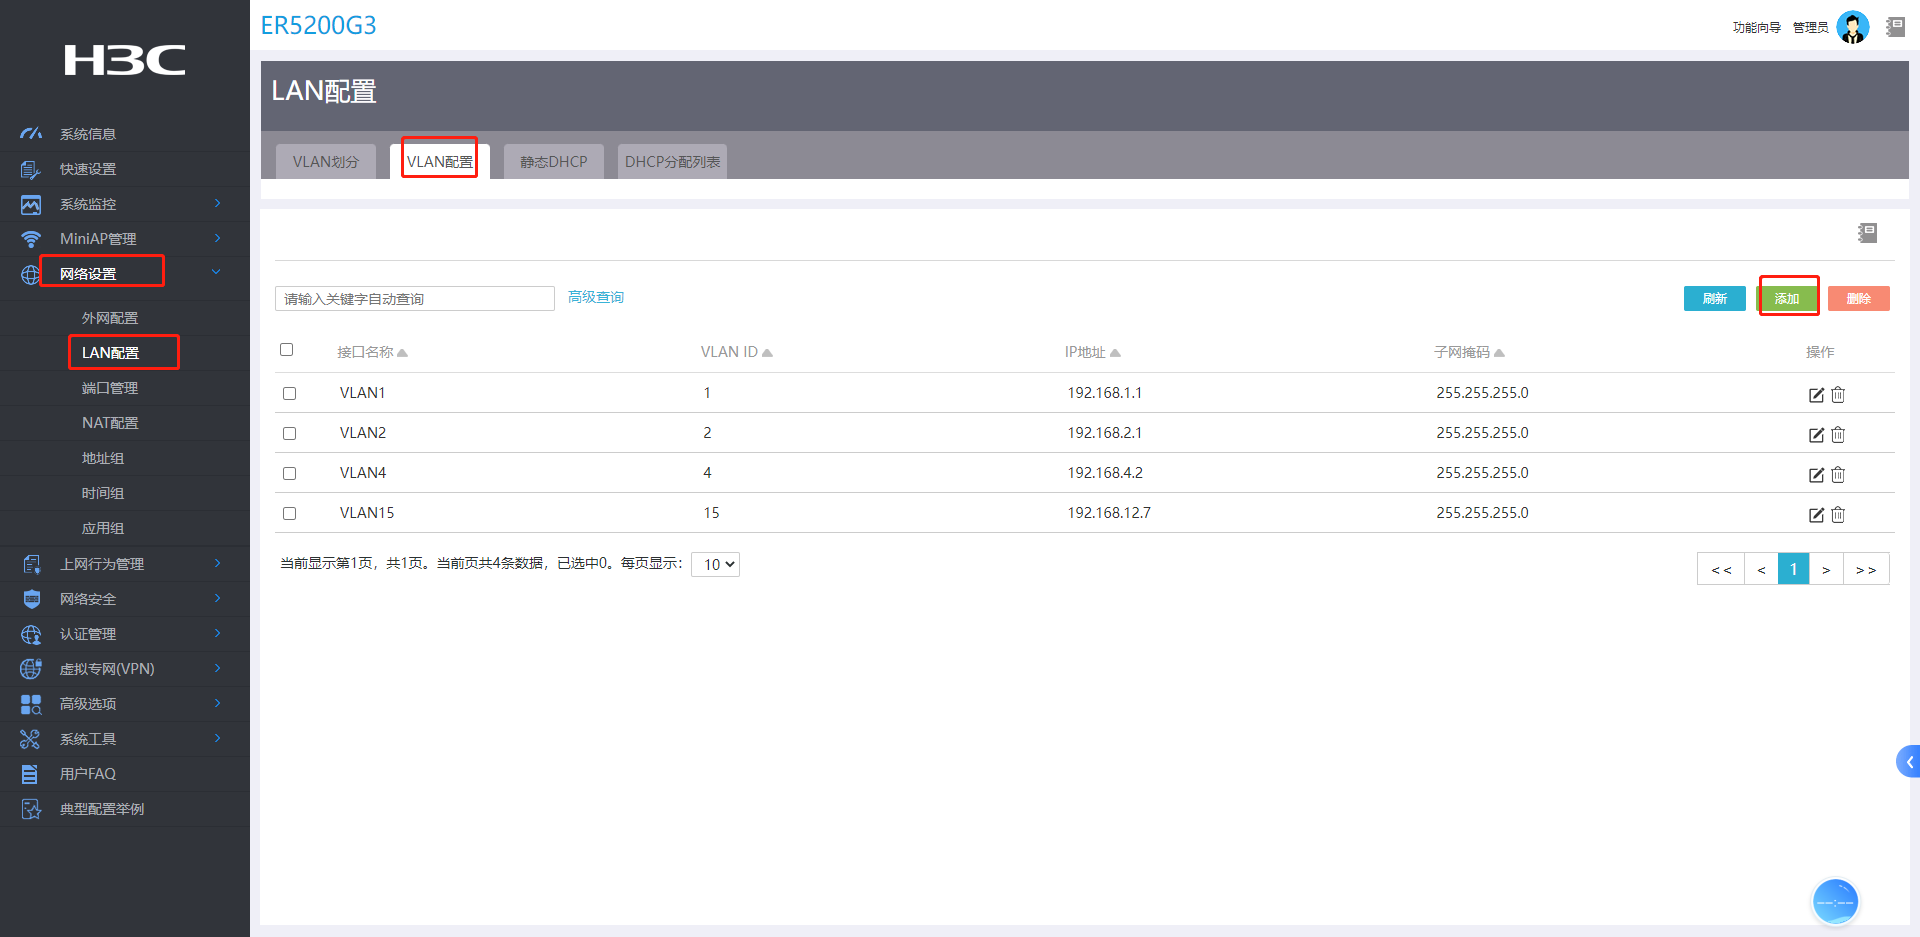Check the VLAN2 row checkbox

(x=290, y=434)
